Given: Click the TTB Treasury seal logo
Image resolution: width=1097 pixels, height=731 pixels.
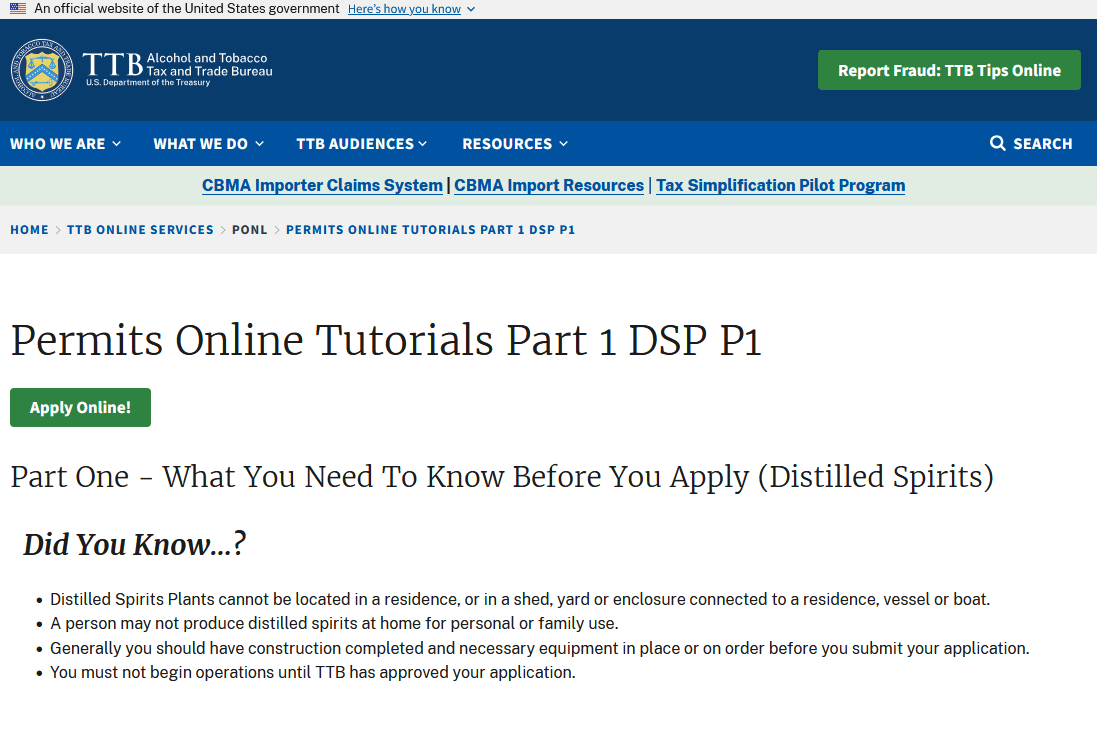Looking at the screenshot, I should tap(42, 70).
